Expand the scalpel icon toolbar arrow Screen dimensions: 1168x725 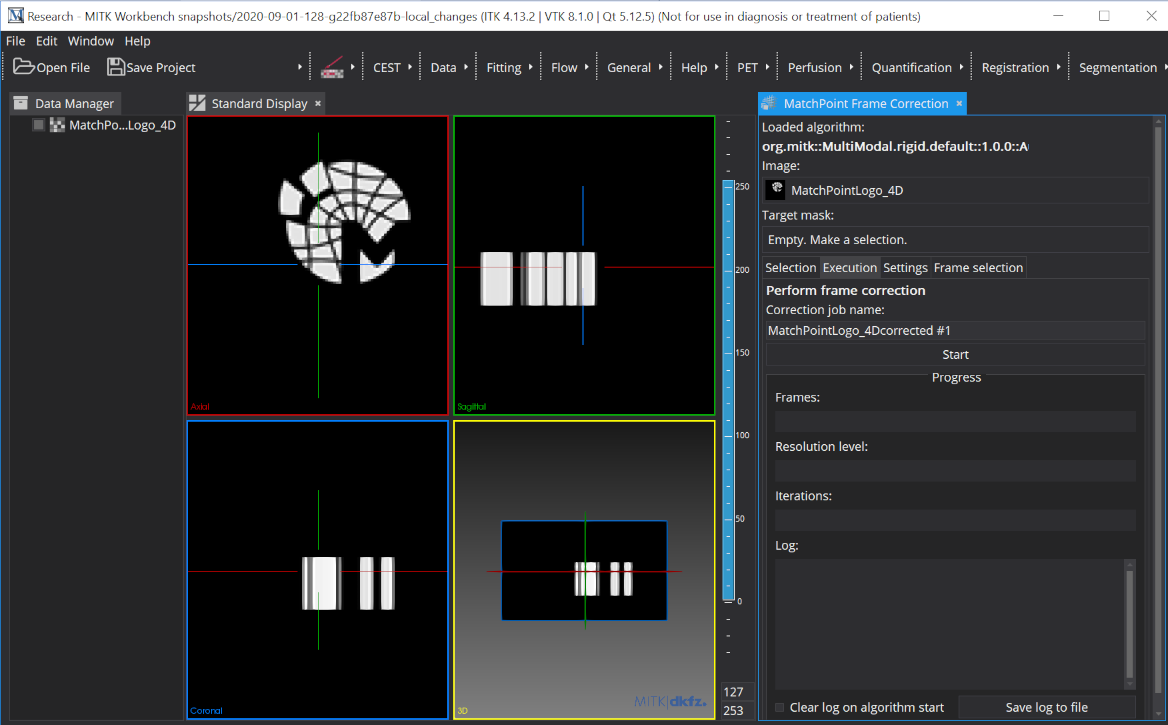352,67
